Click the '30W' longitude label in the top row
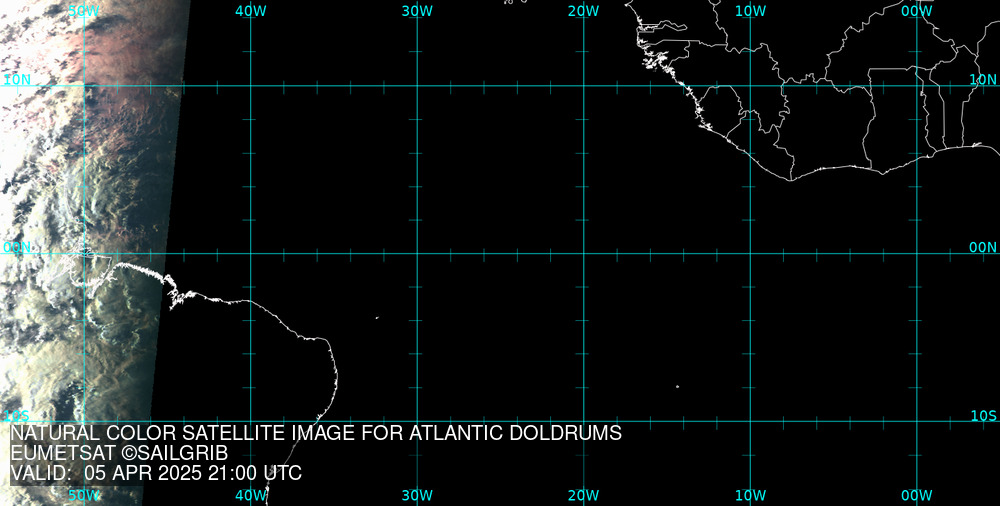 click(418, 11)
